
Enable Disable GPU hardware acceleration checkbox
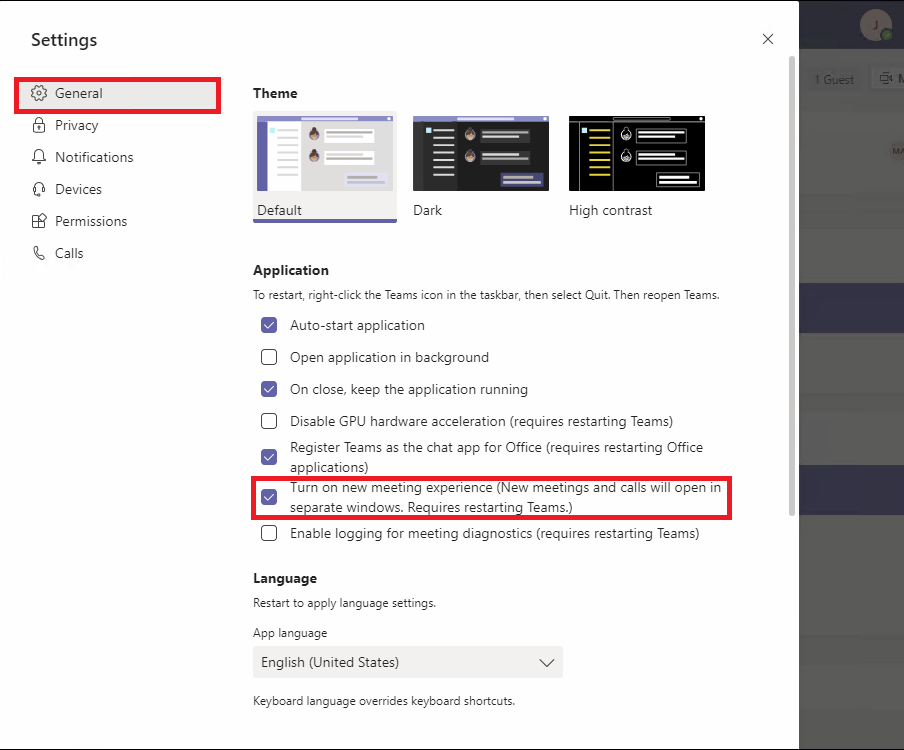269,421
